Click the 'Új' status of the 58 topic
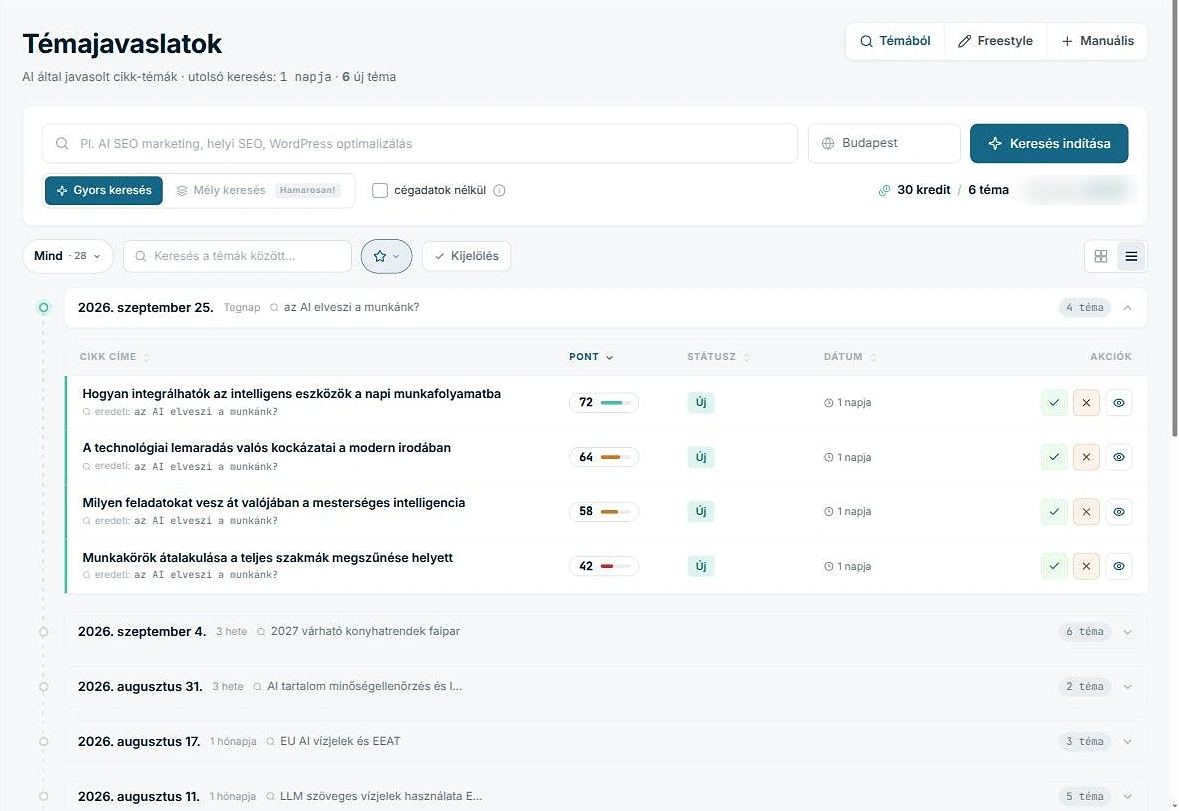 (701, 511)
